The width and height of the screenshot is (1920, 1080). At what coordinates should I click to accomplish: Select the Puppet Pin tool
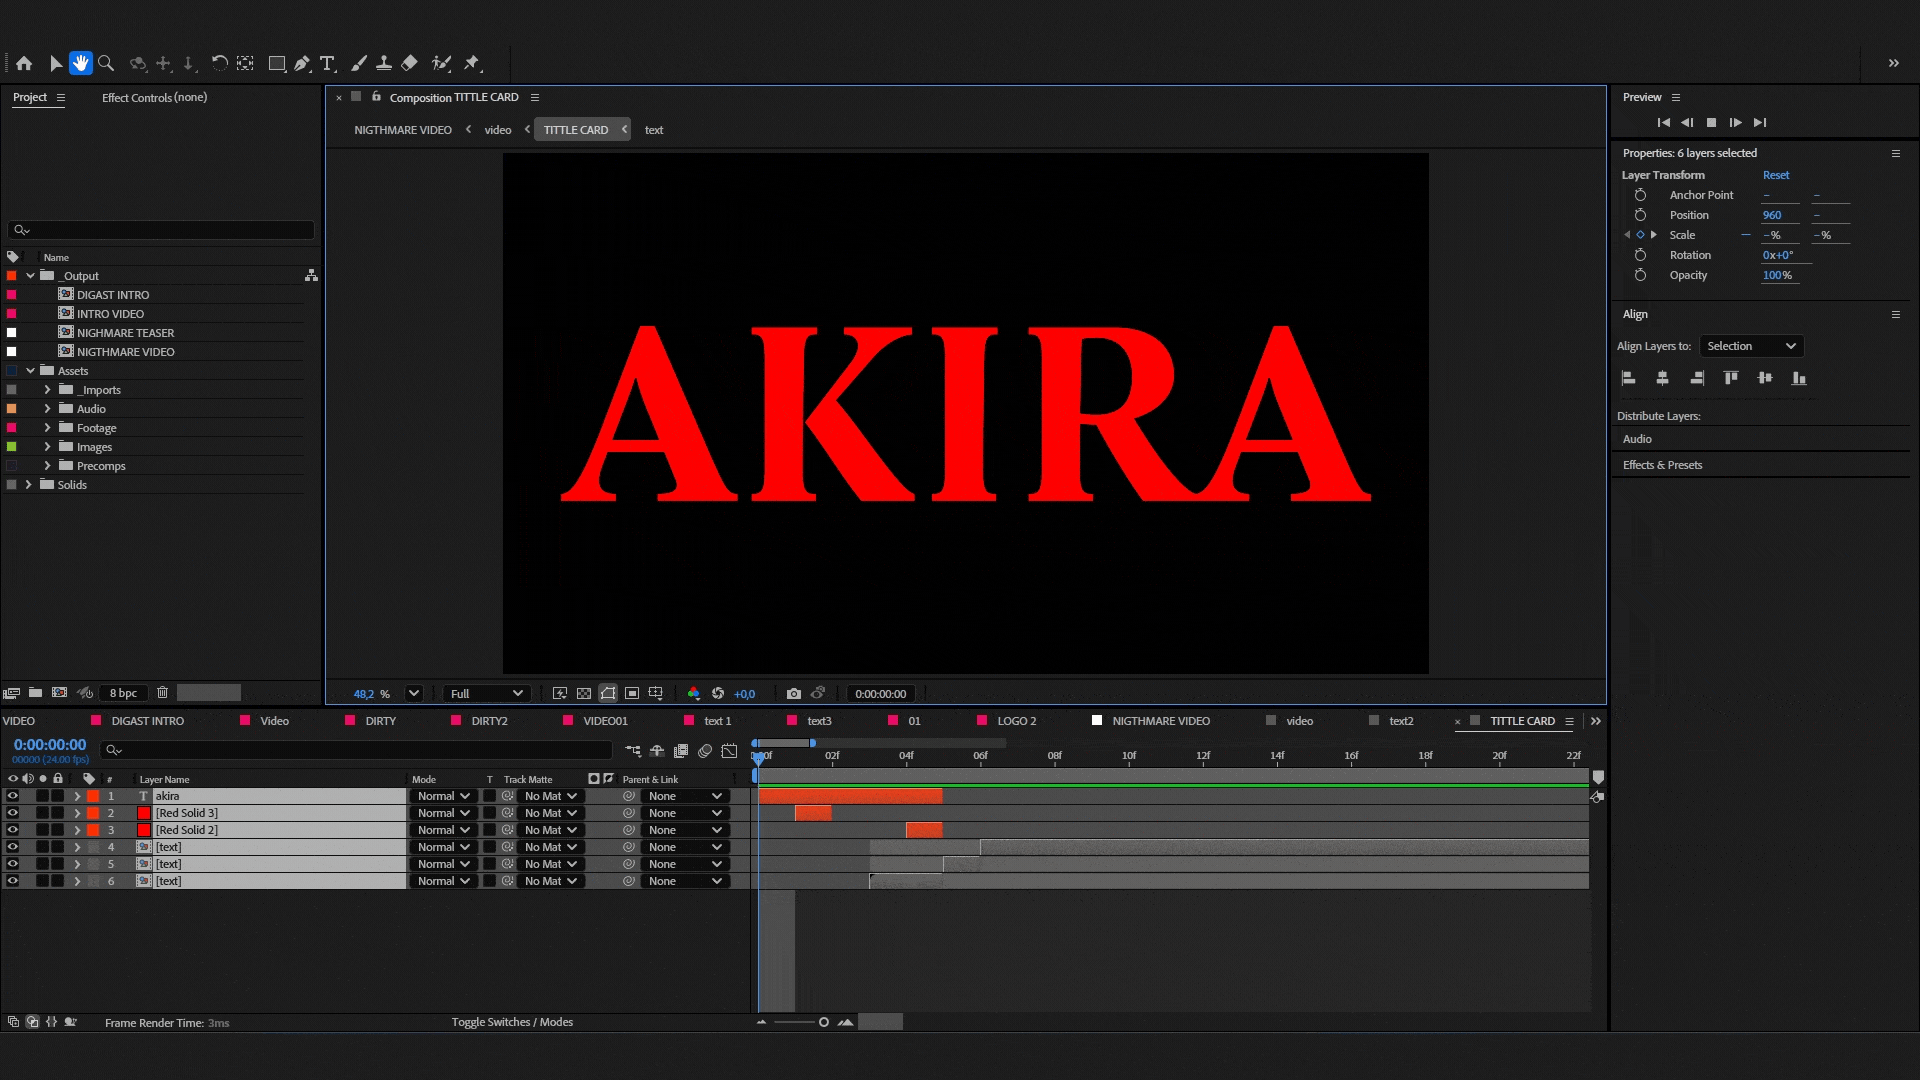tap(472, 63)
